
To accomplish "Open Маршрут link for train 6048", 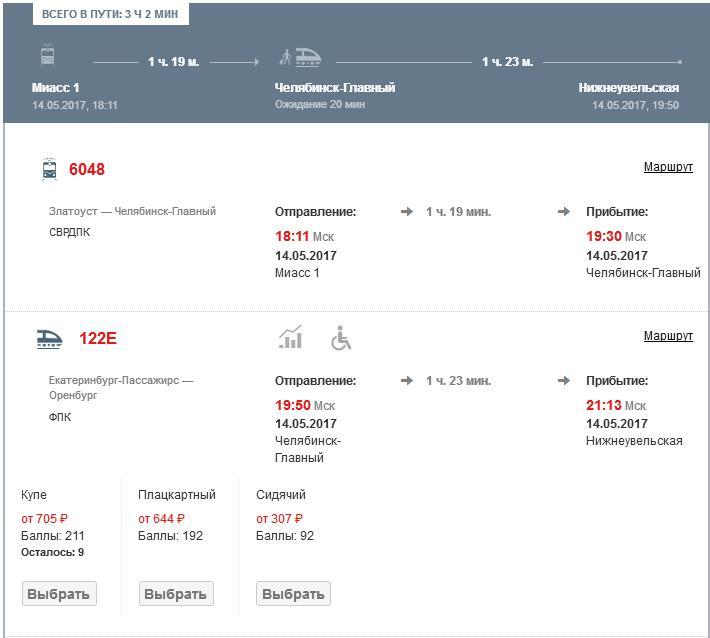I will 667,167.
